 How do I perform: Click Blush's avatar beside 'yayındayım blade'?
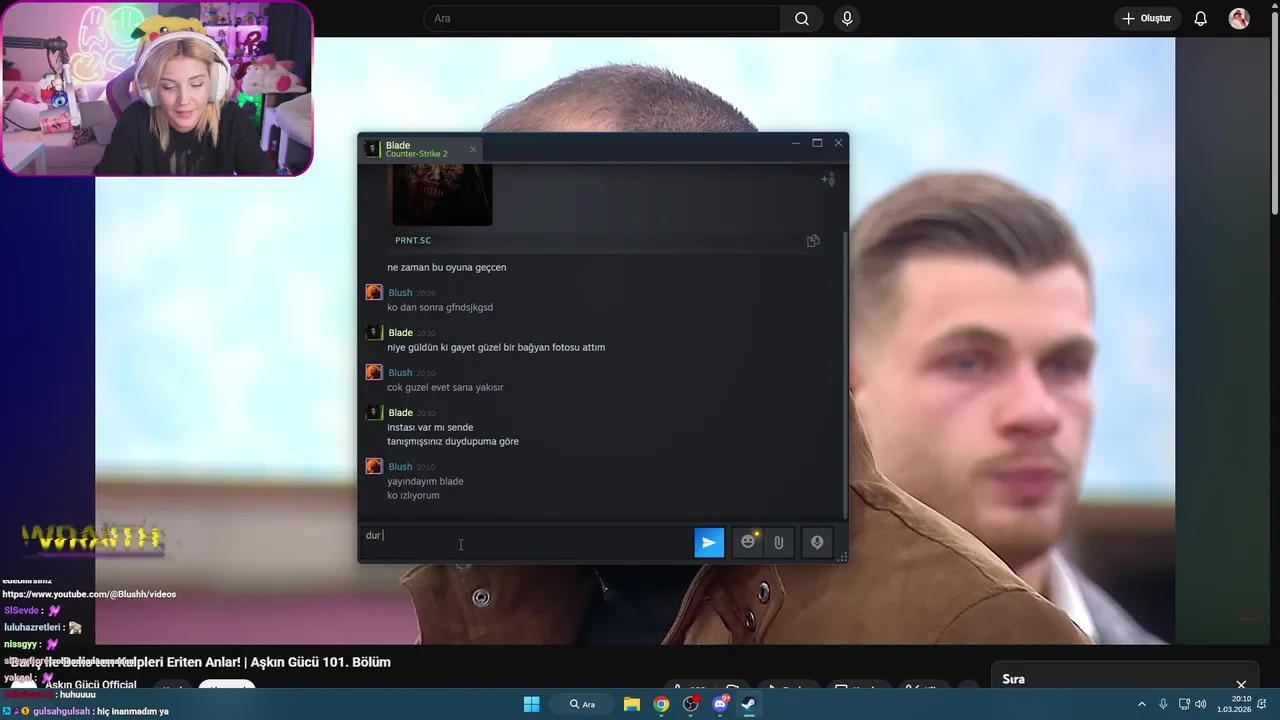(x=374, y=466)
